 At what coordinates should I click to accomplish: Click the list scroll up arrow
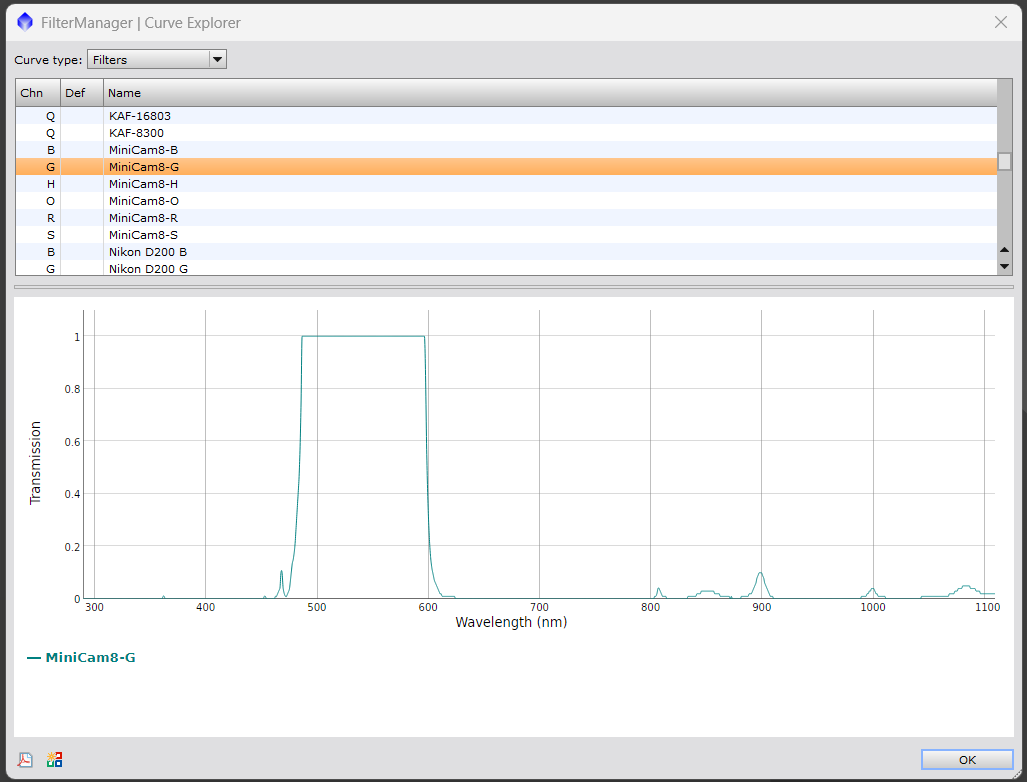[1004, 250]
